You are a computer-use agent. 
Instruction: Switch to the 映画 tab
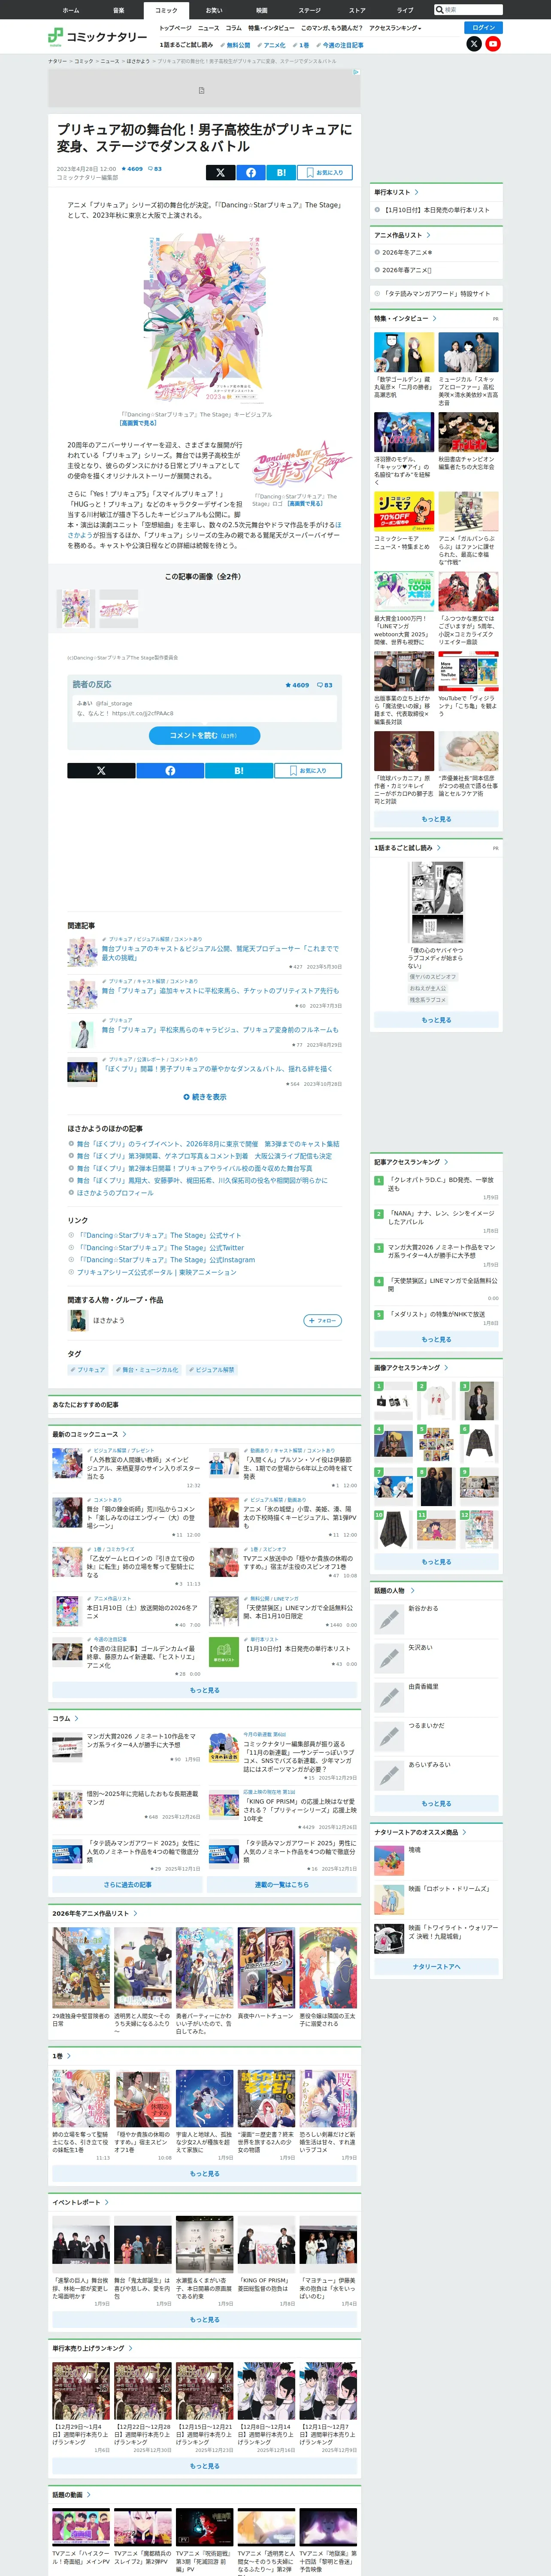(x=262, y=10)
